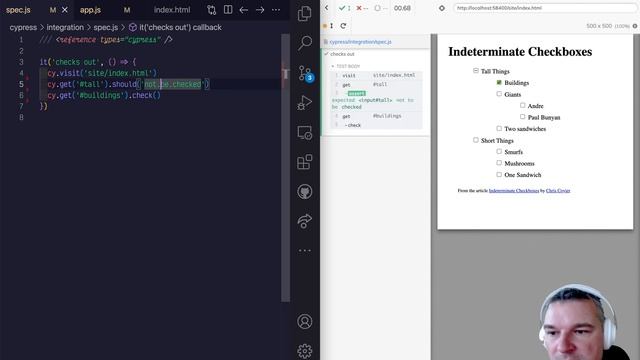The height and width of the screenshot is (360, 640).
Task: Check the Andre checkbox
Action: coord(522,105)
